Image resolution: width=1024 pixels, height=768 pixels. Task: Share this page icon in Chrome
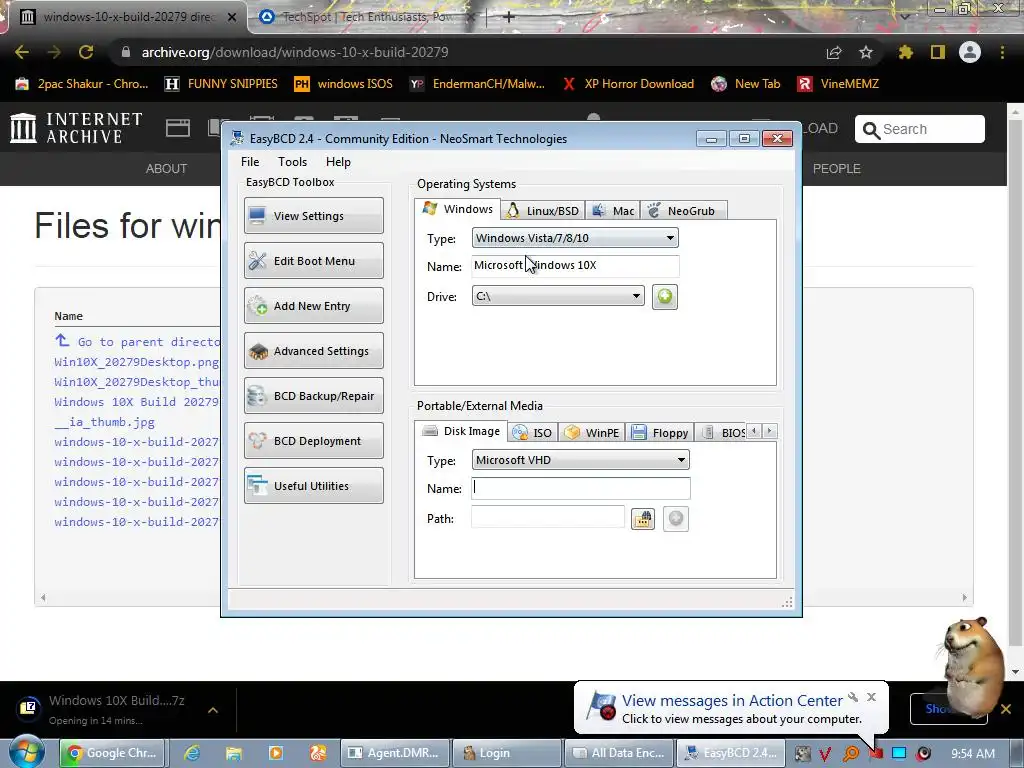[834, 52]
